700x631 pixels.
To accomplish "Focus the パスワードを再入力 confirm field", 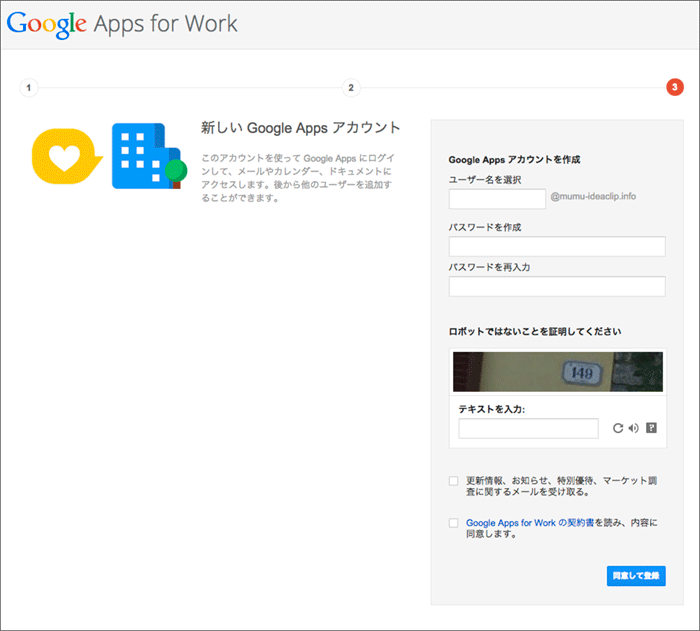I will click(x=557, y=286).
